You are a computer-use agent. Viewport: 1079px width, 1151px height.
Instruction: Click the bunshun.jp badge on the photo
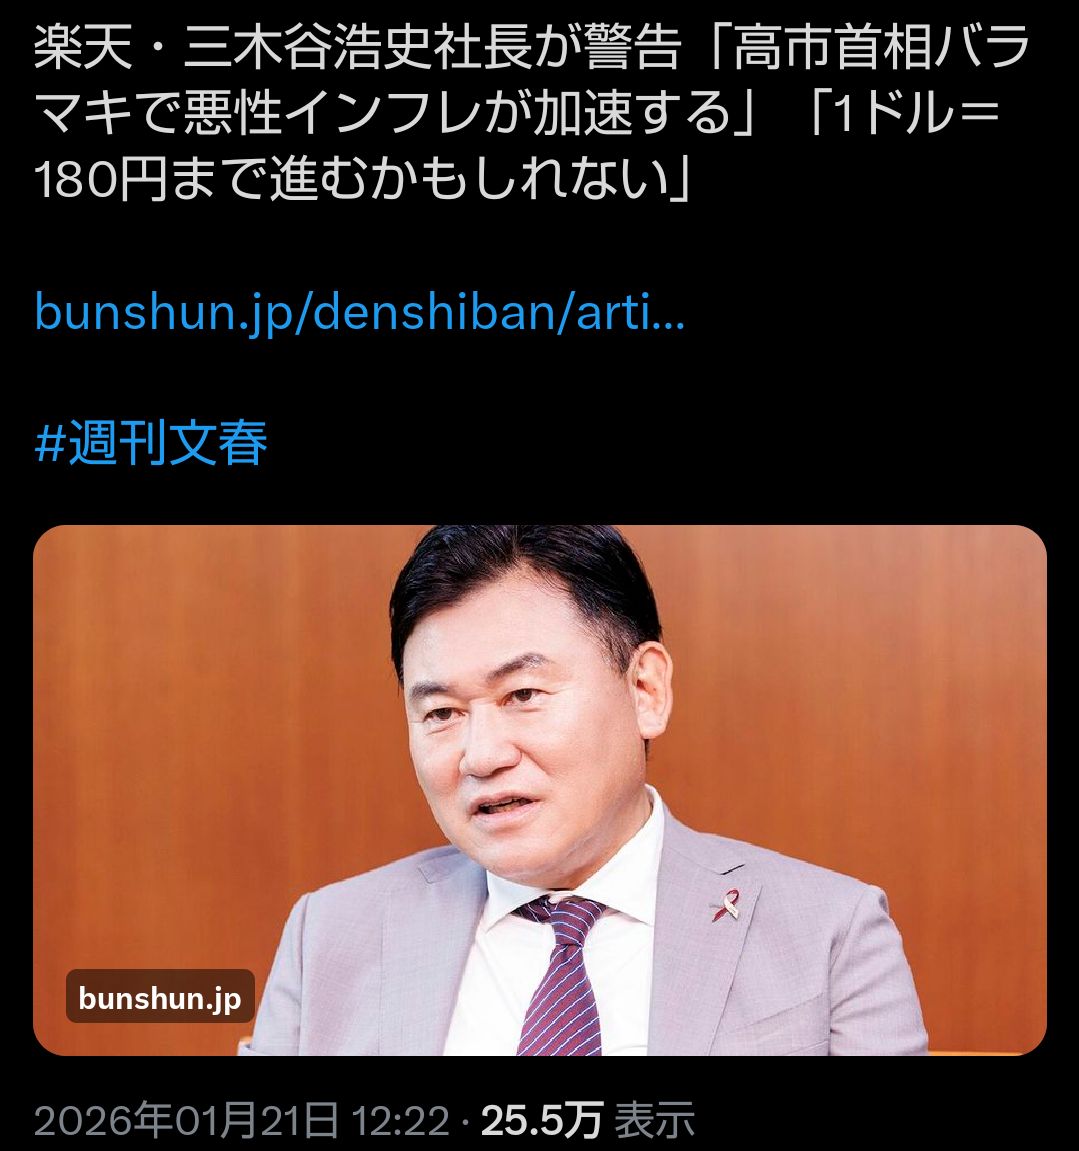point(160,998)
